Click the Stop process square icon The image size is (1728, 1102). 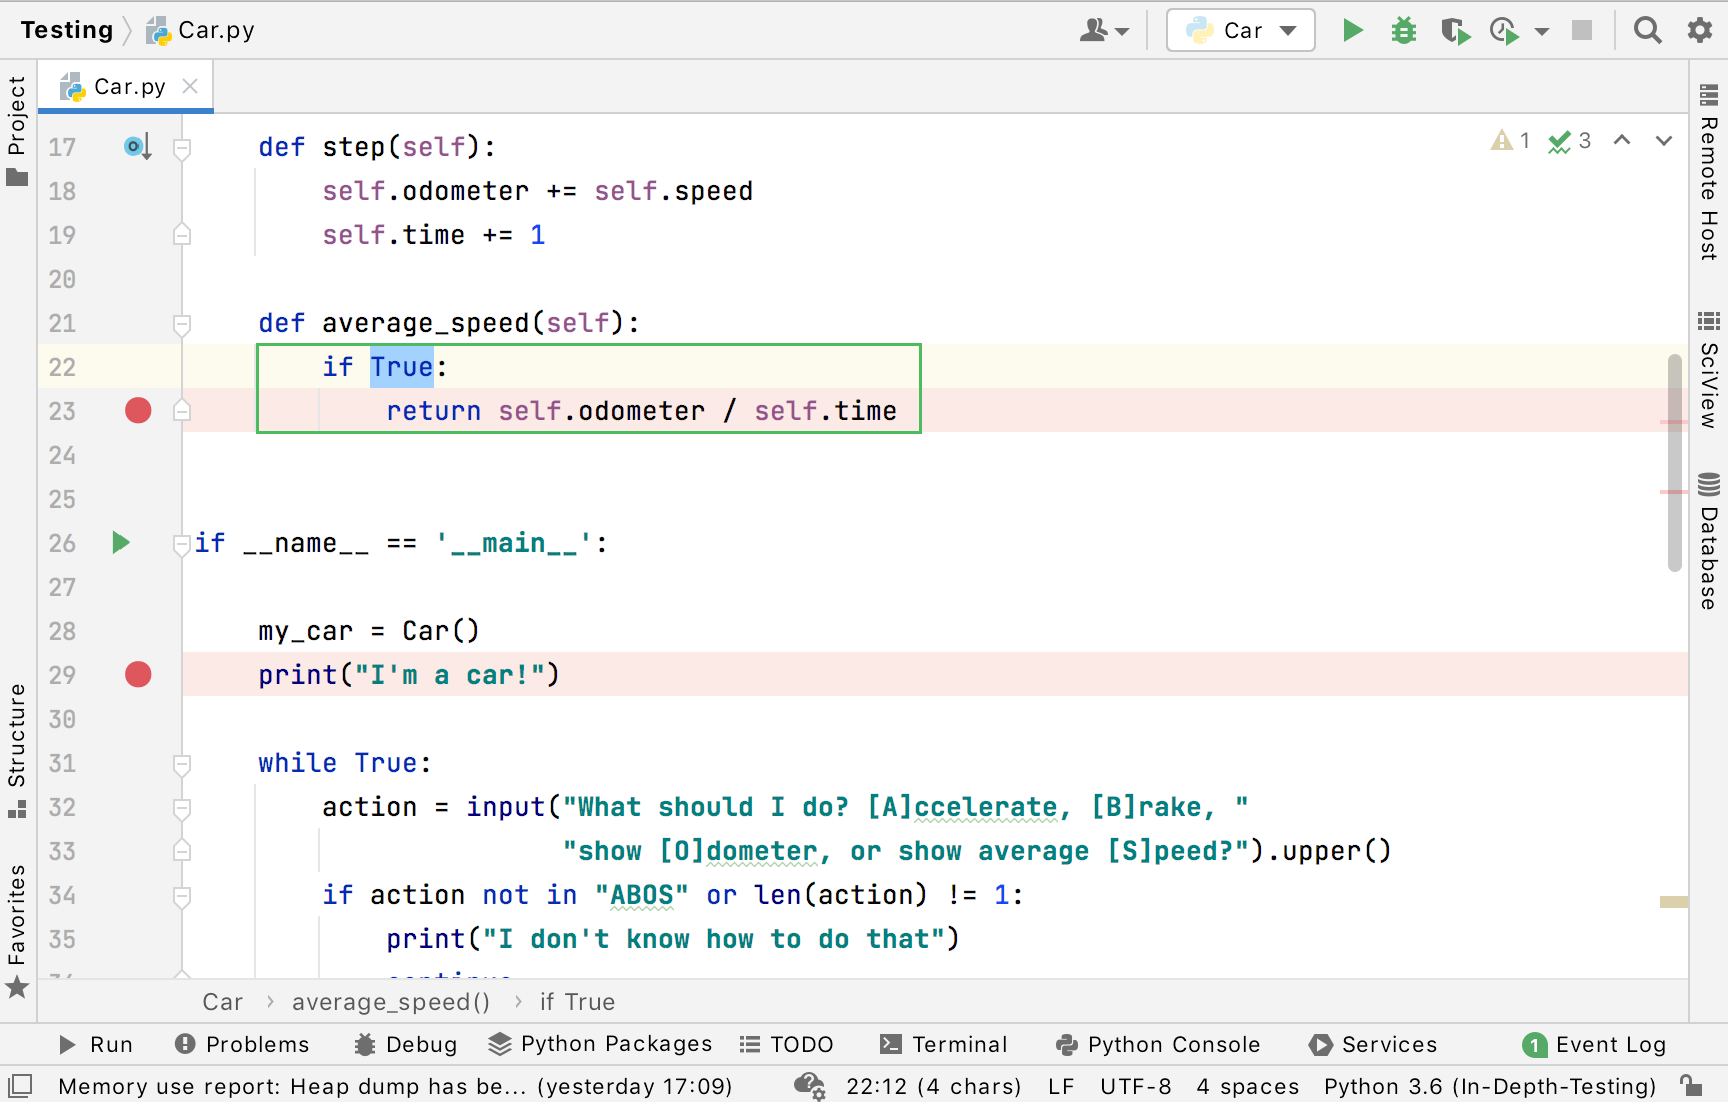1582,31
